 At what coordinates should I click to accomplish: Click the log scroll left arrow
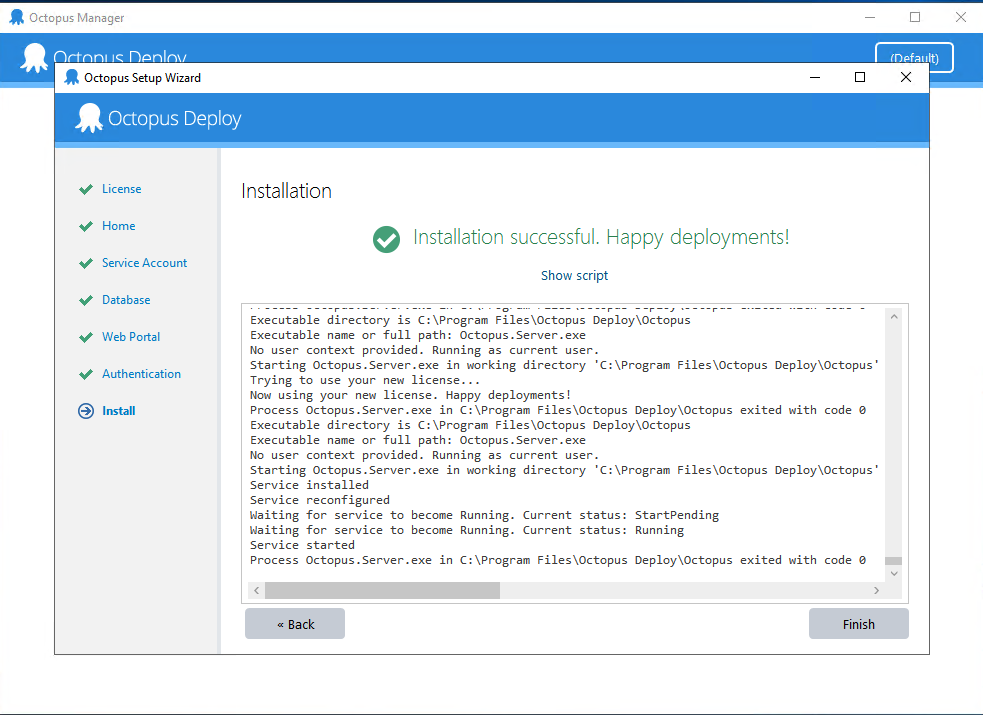(x=256, y=590)
